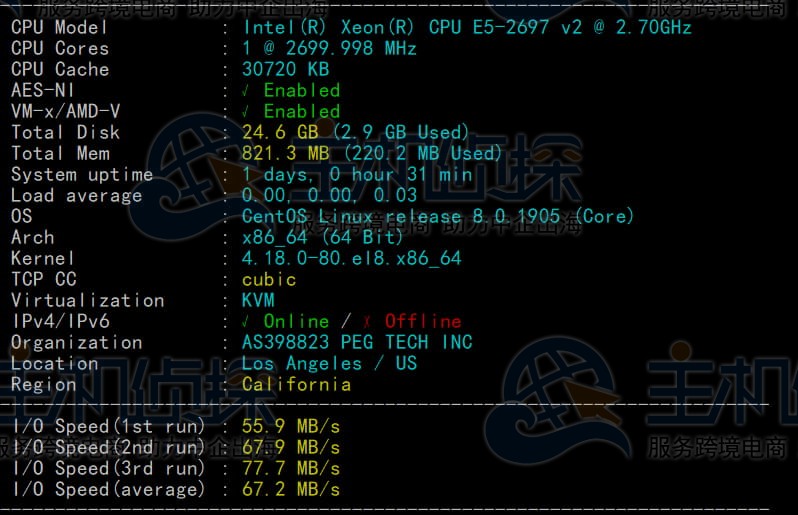Select the value '821.3 MB (220.2 MB Used)'
Viewport: 798px width, 515px height.
pyautogui.click(x=372, y=153)
